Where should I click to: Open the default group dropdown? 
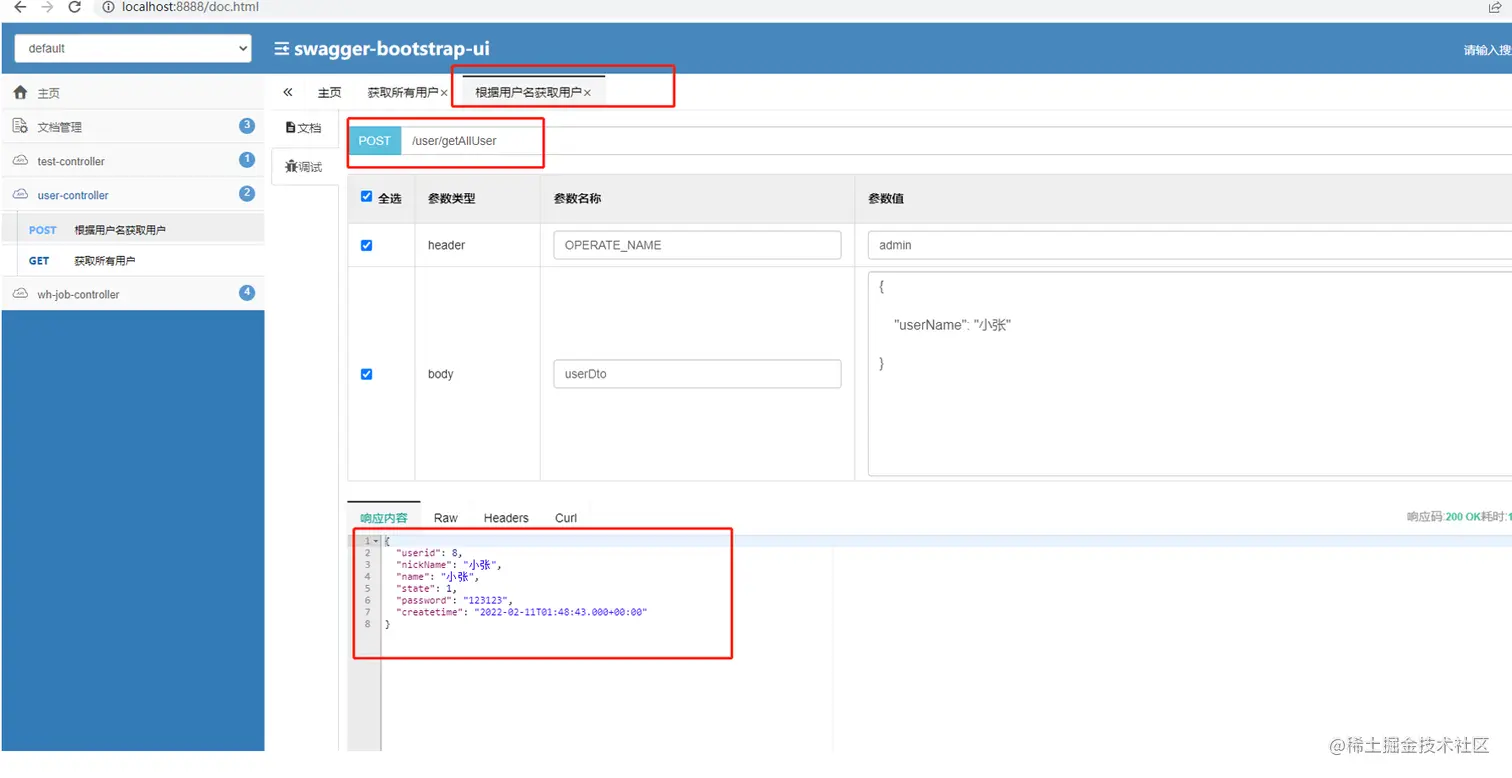click(x=133, y=48)
